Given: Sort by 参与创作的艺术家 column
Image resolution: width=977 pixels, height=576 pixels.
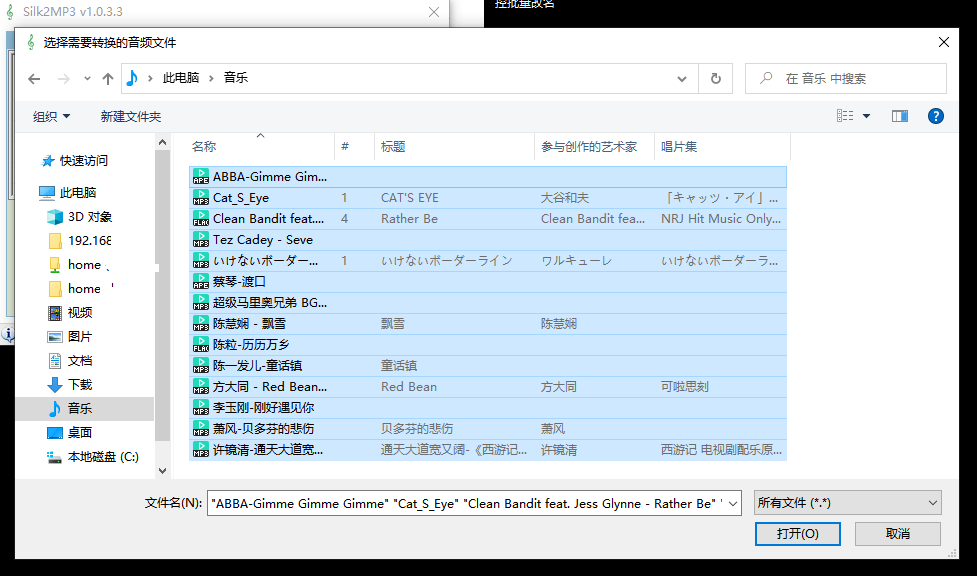Looking at the screenshot, I should coord(589,146).
